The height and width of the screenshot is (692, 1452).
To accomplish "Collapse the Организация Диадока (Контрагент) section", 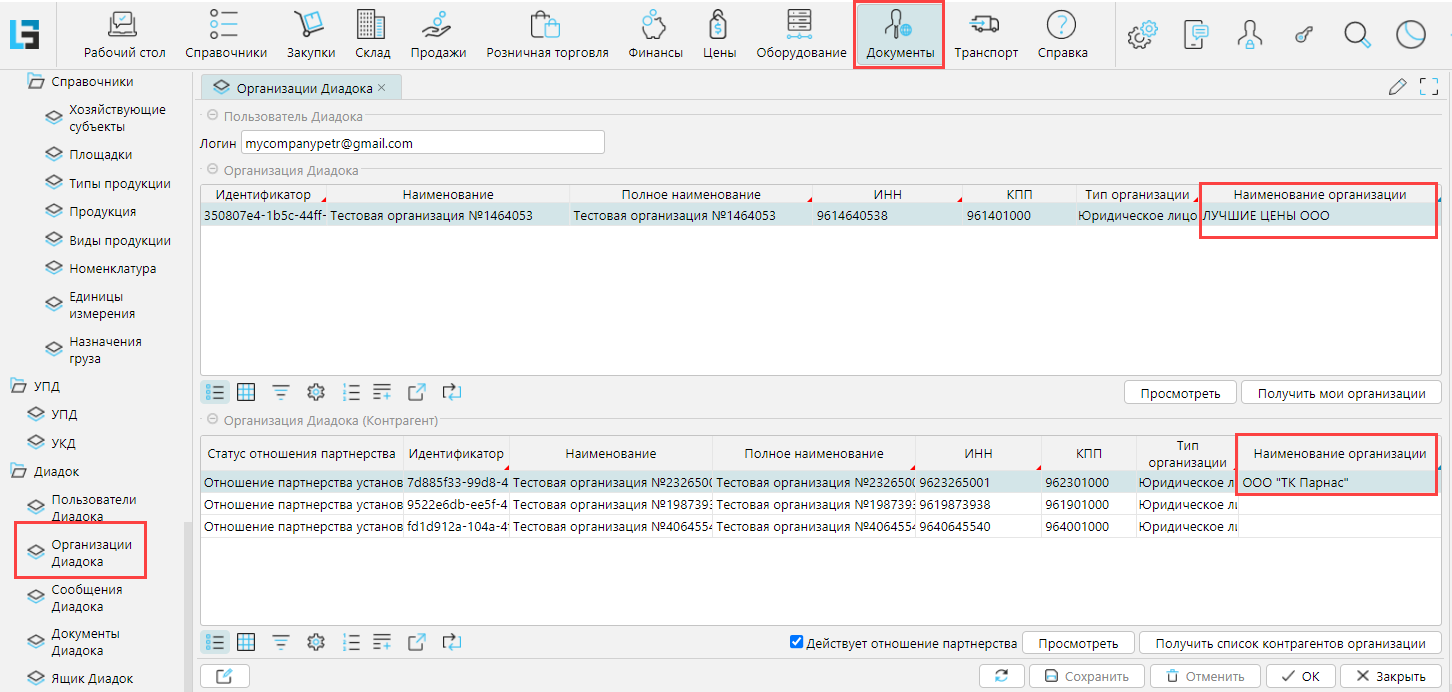I will click(212, 420).
